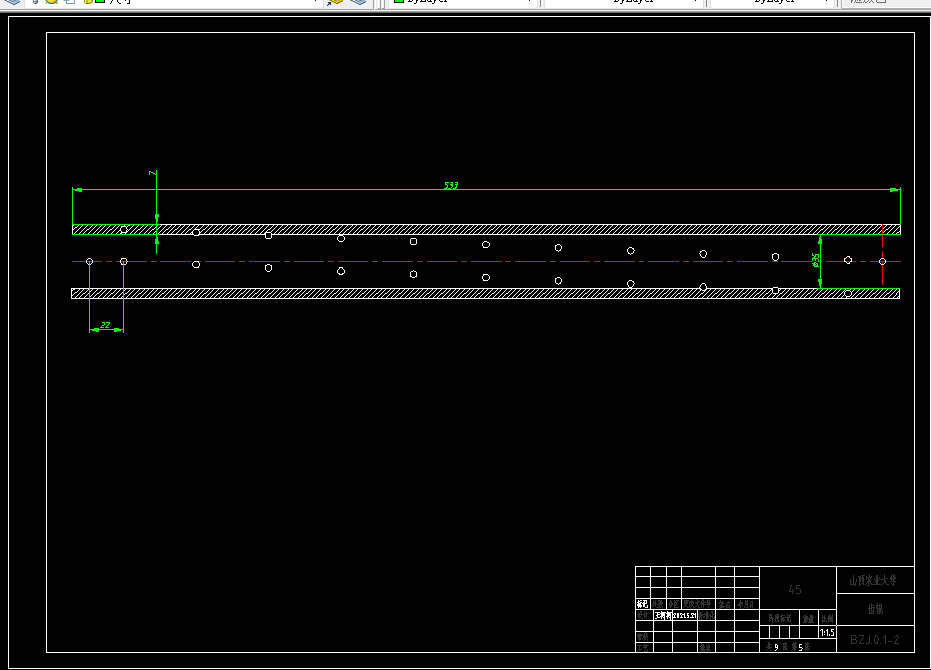Select the 7 wall thickness dimension text
This screenshot has width=931, height=670.
[153, 173]
